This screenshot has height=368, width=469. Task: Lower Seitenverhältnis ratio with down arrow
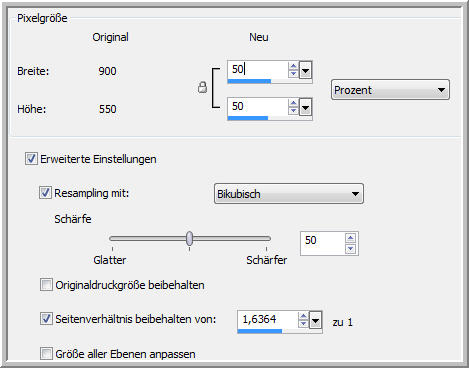pos(303,324)
